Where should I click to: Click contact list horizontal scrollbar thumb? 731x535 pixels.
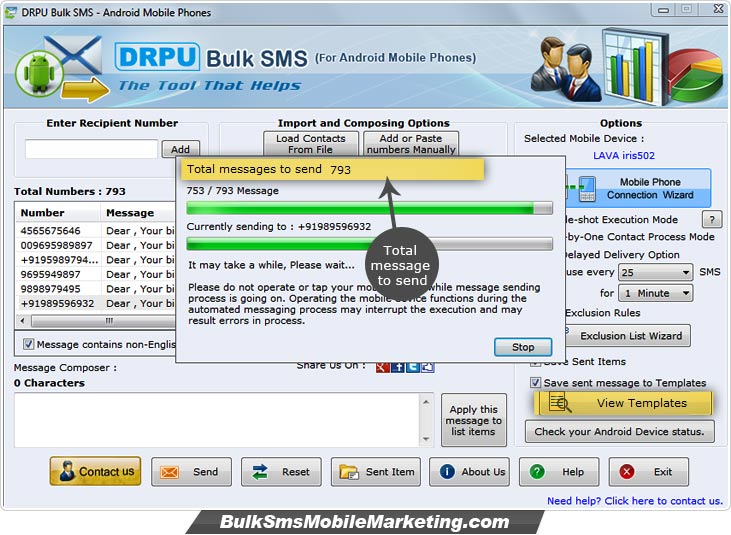103,321
